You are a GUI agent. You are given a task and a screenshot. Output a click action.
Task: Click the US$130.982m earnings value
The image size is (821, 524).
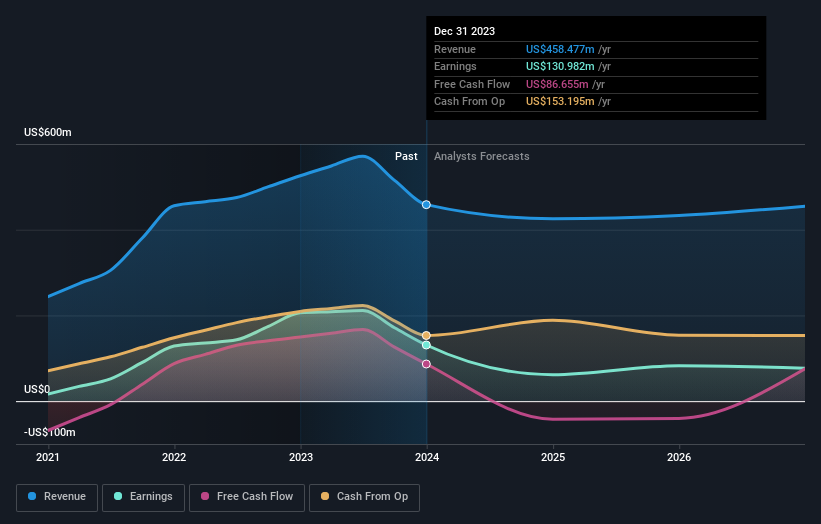tap(560, 66)
